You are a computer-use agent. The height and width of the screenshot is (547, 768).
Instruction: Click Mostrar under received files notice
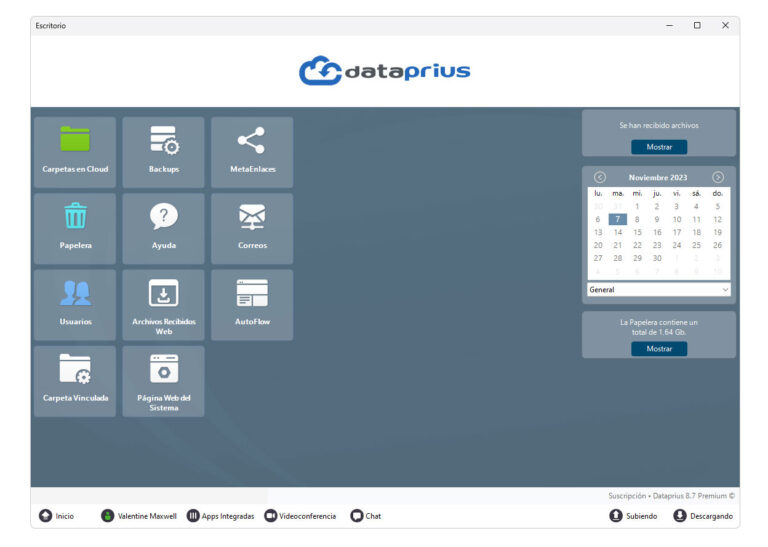tap(659, 147)
